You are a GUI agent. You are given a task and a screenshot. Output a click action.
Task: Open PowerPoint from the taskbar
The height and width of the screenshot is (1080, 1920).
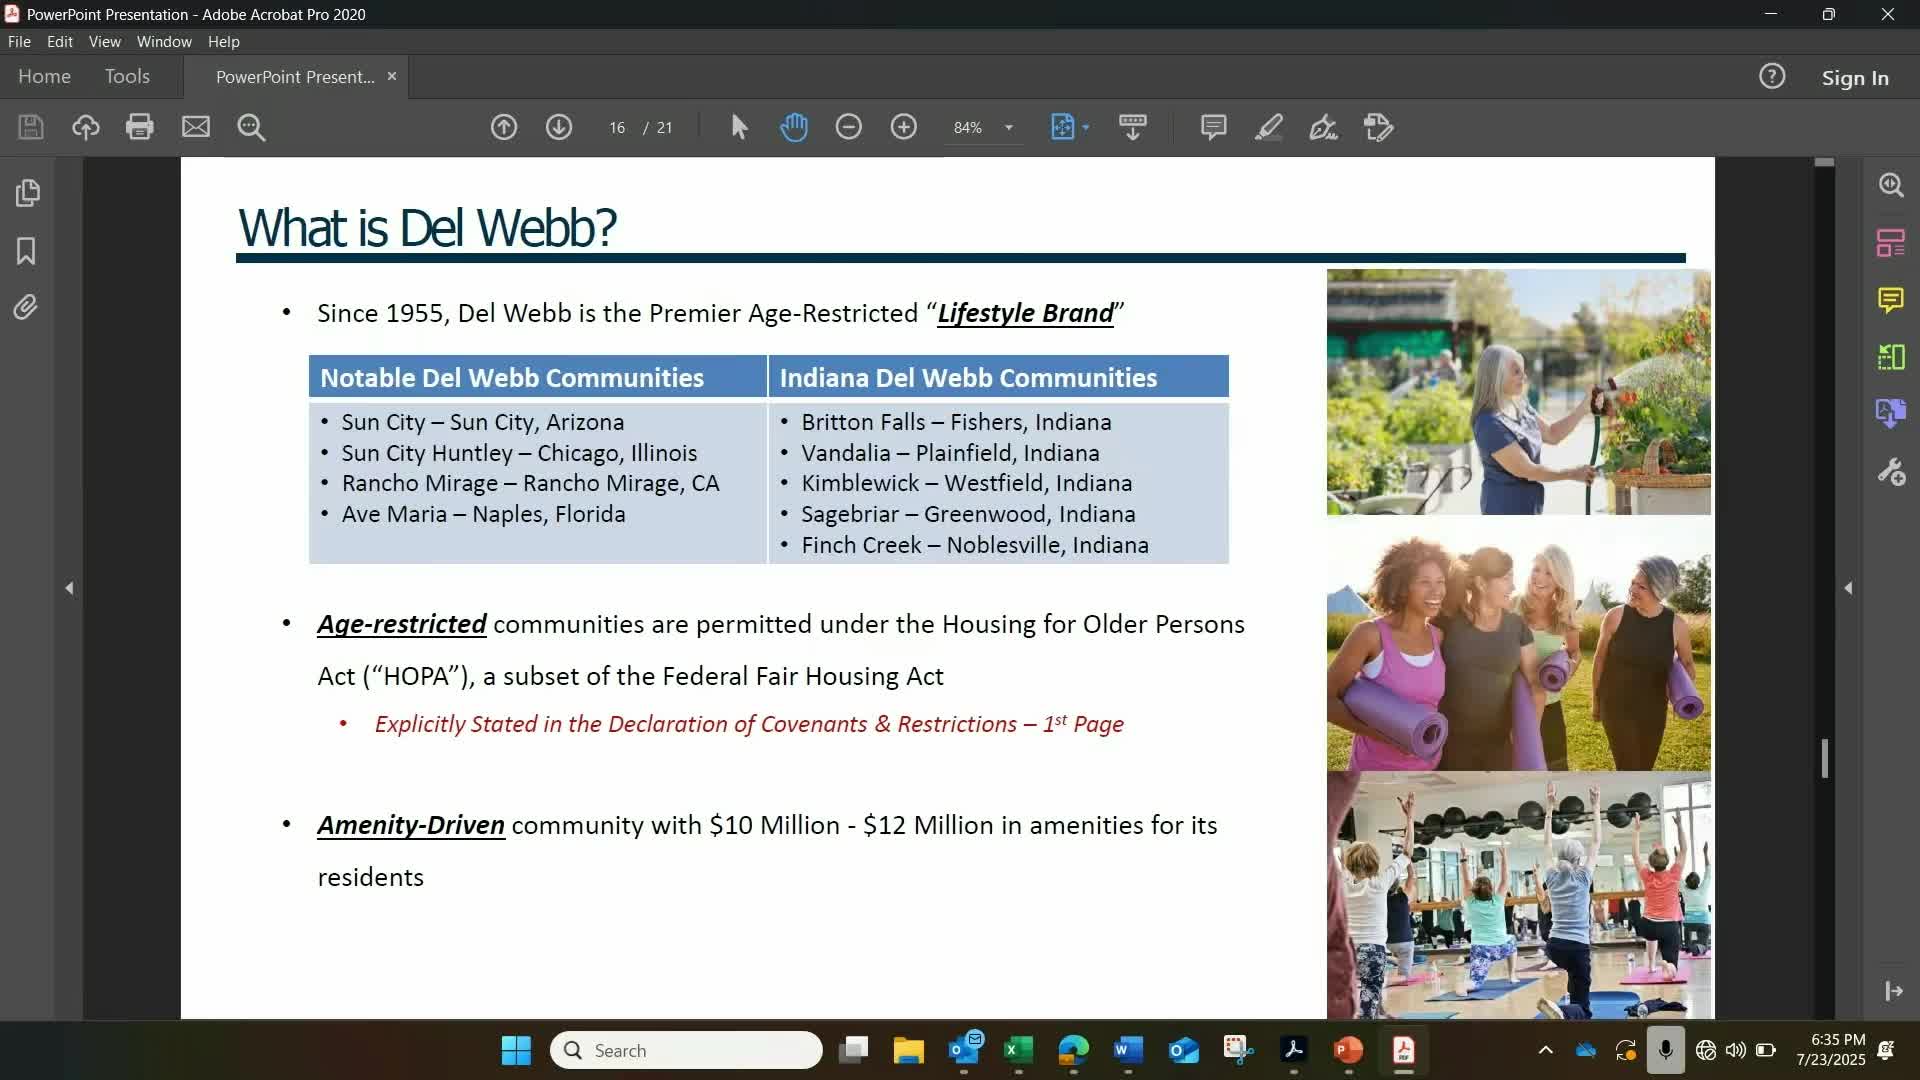click(x=1348, y=1050)
